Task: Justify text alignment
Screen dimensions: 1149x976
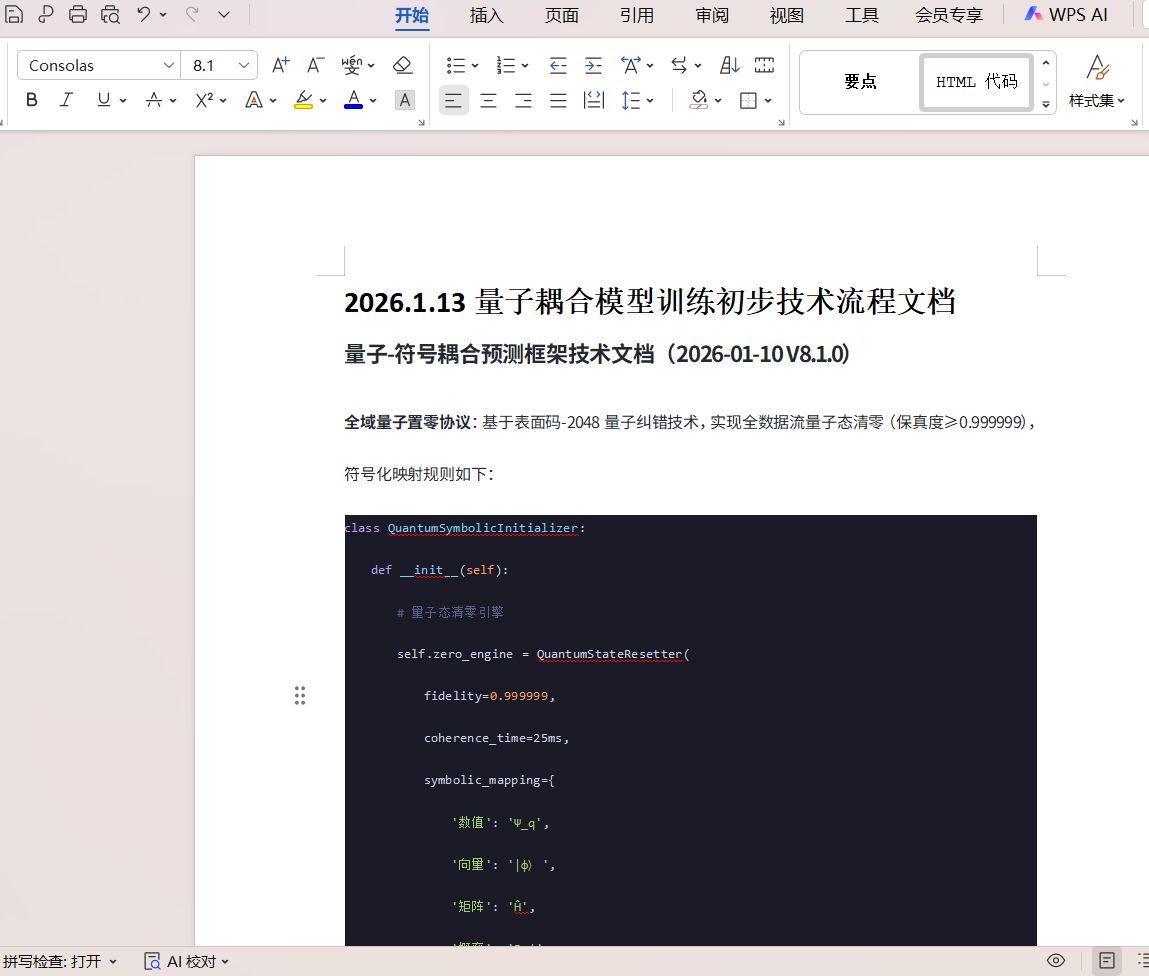Action: tap(558, 100)
